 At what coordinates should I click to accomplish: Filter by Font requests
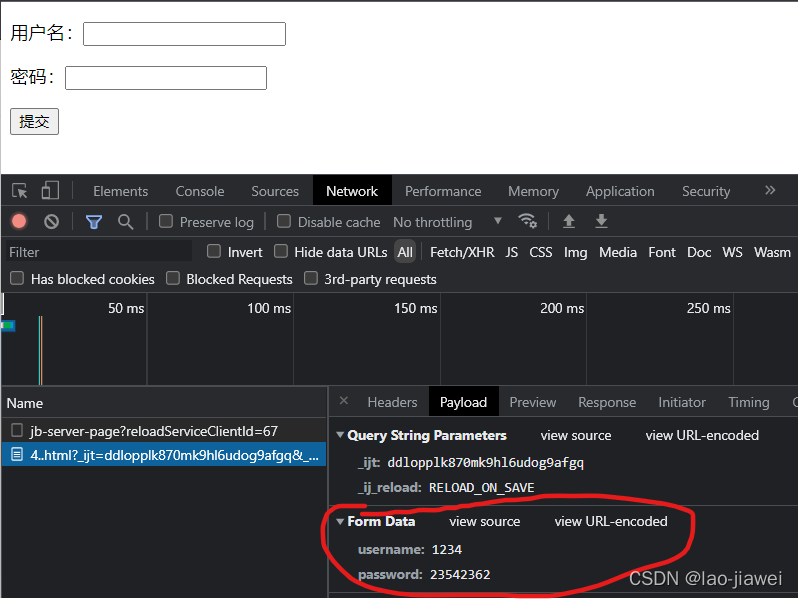click(x=662, y=252)
